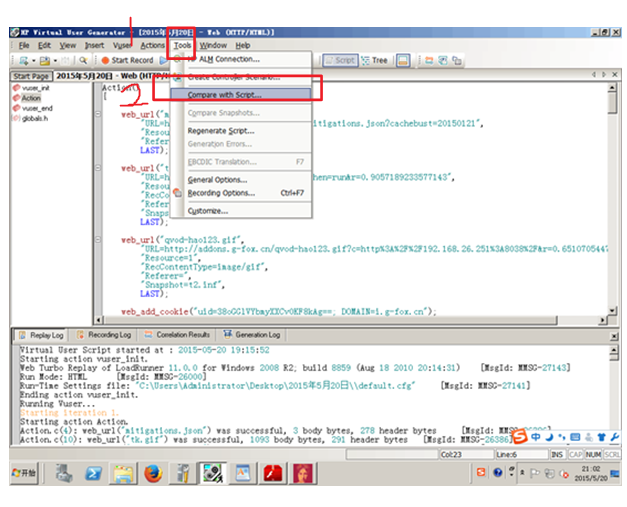Choose ALM Connection from Tools menu
Image resolution: width=627 pixels, height=507 pixels.
pyautogui.click(x=241, y=59)
